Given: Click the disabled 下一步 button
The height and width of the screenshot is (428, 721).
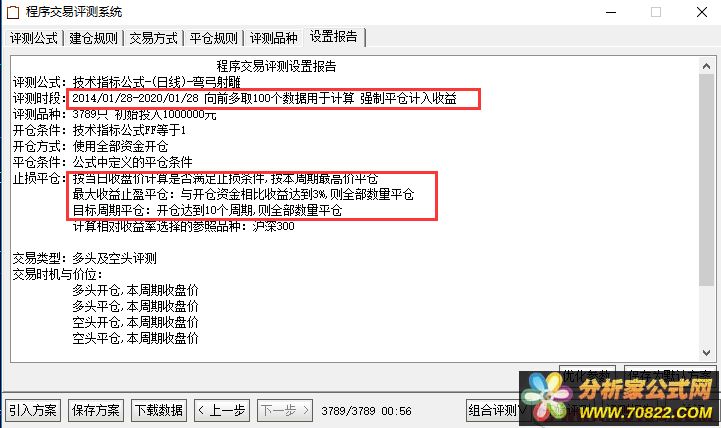Looking at the screenshot, I should click(x=285, y=410).
